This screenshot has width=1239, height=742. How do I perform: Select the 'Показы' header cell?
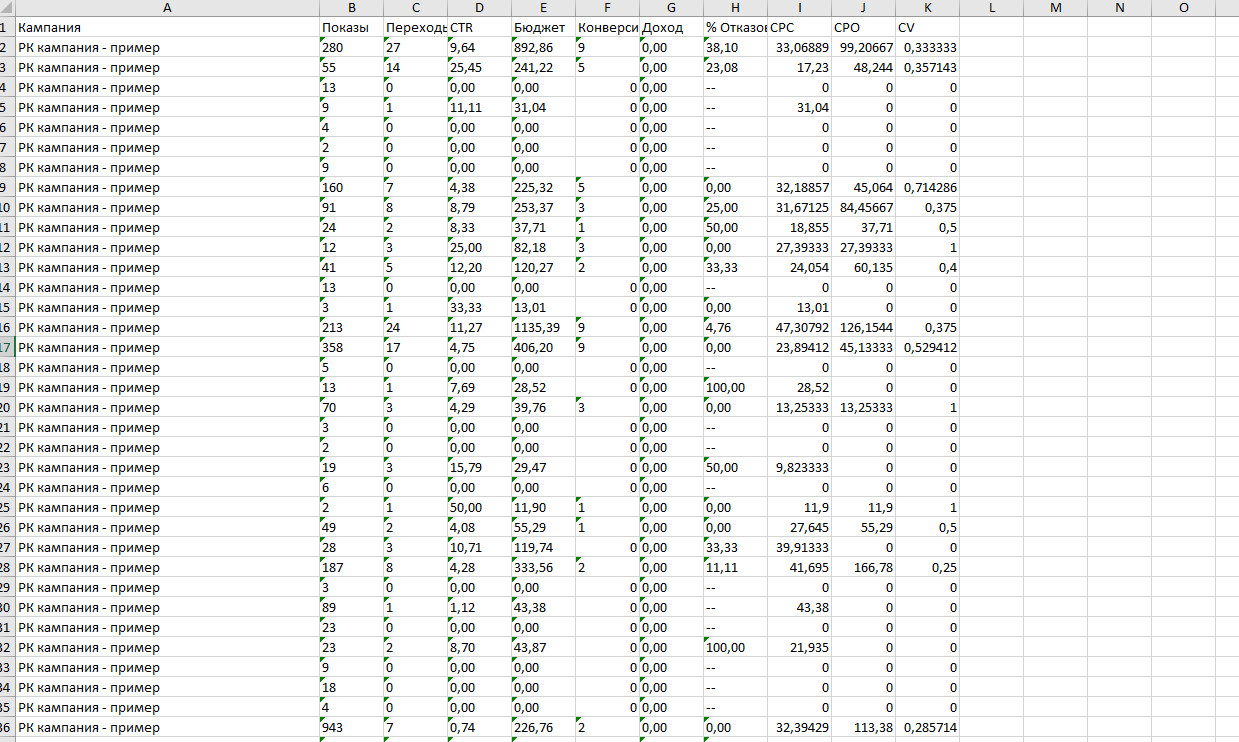coord(350,28)
